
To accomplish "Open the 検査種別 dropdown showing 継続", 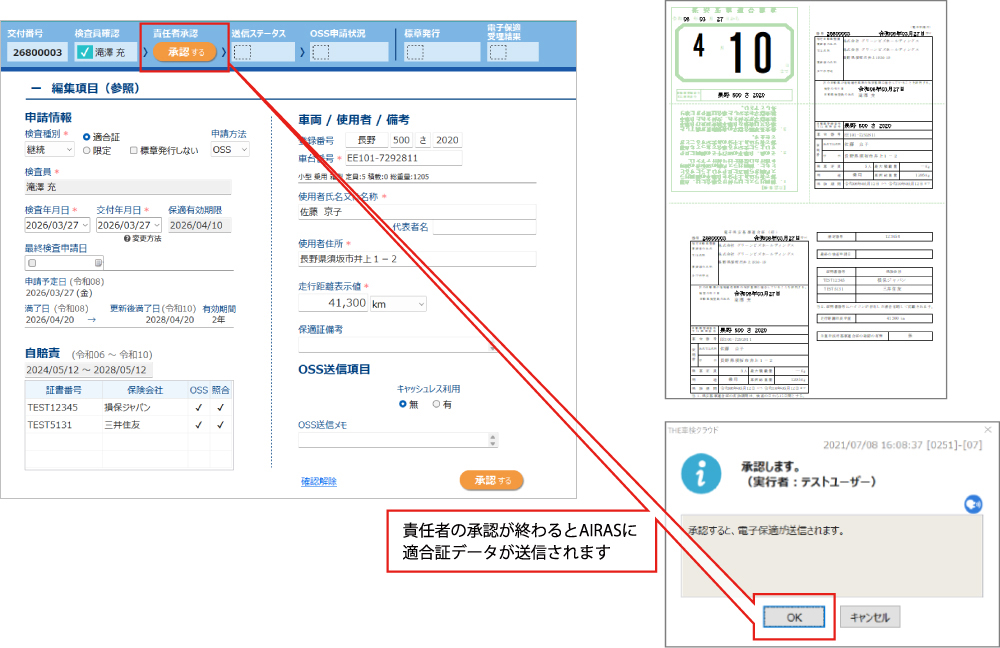I will 49,150.
